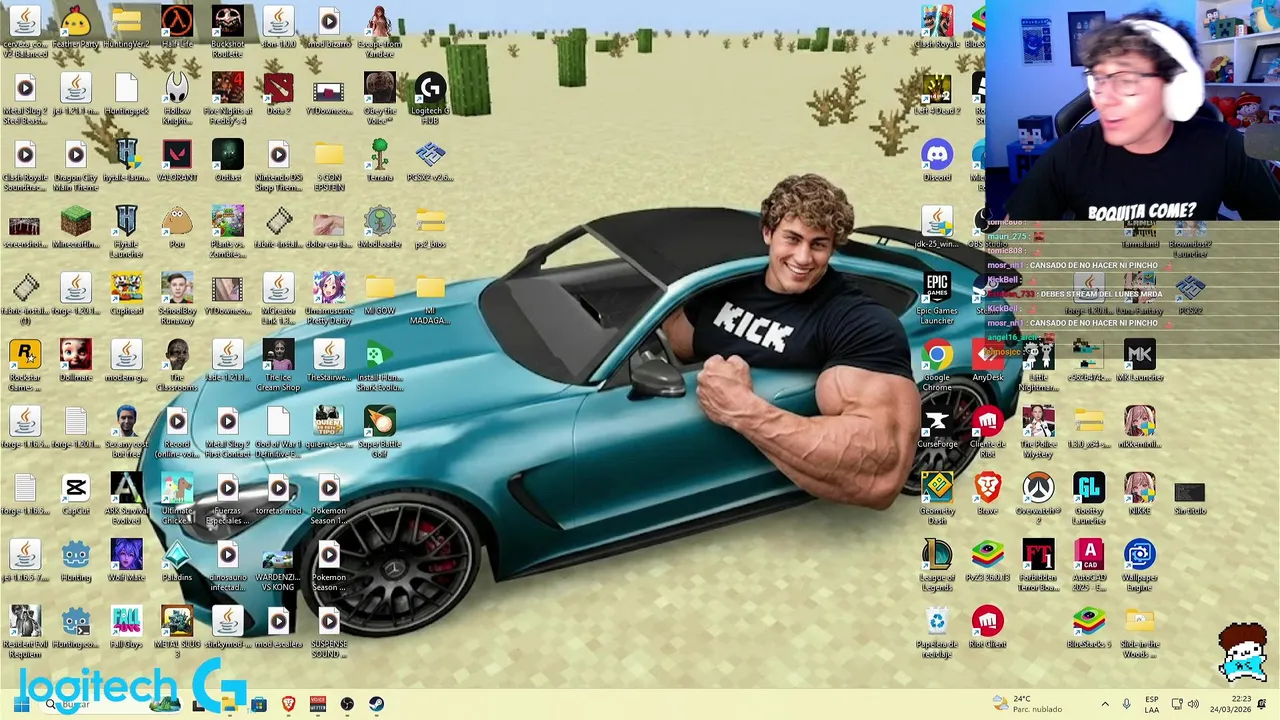This screenshot has height=720, width=1280.
Task: Open the Pou desktop shortcut
Action: (177, 227)
